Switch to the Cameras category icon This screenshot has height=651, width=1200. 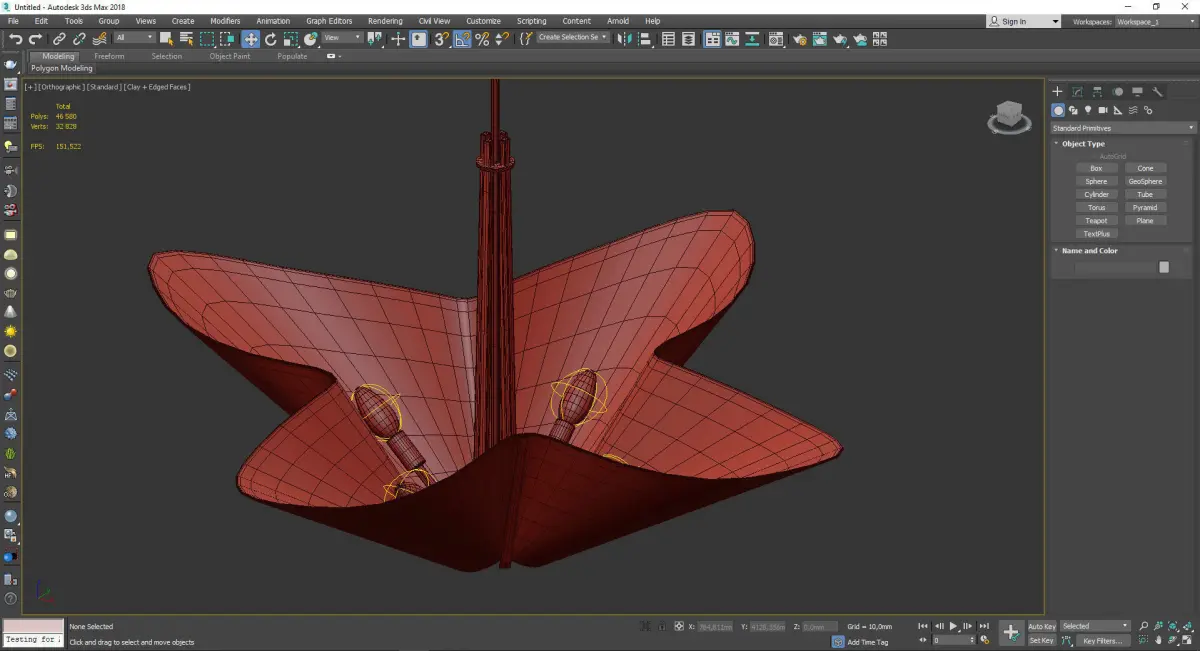(1103, 110)
